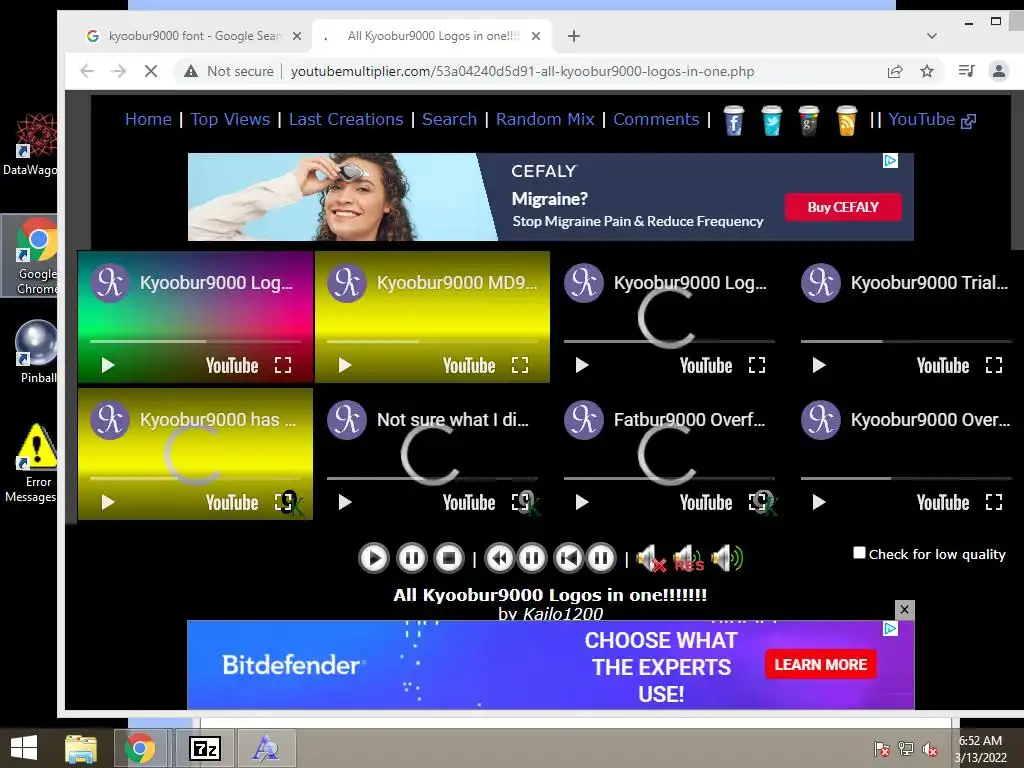Play the Not sure what I di... video

345,502
